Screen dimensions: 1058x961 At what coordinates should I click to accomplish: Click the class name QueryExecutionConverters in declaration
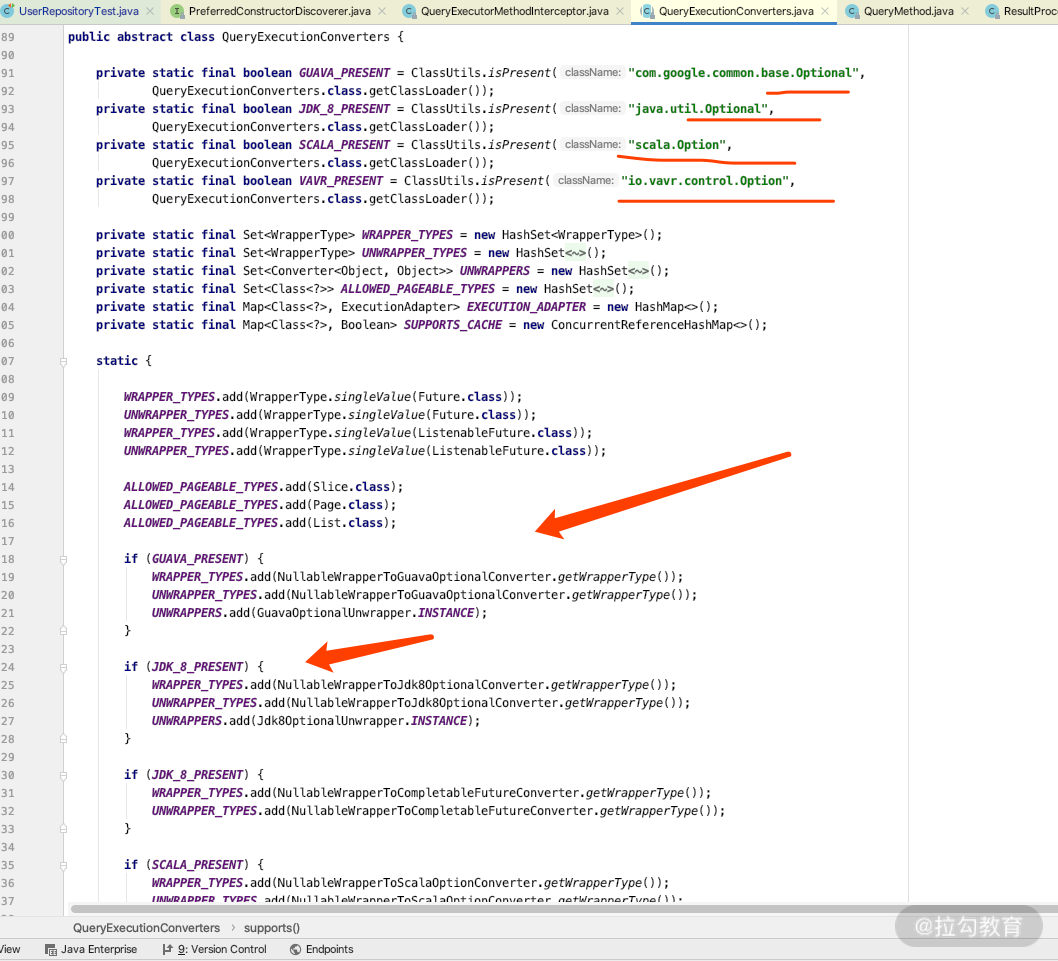click(x=306, y=37)
